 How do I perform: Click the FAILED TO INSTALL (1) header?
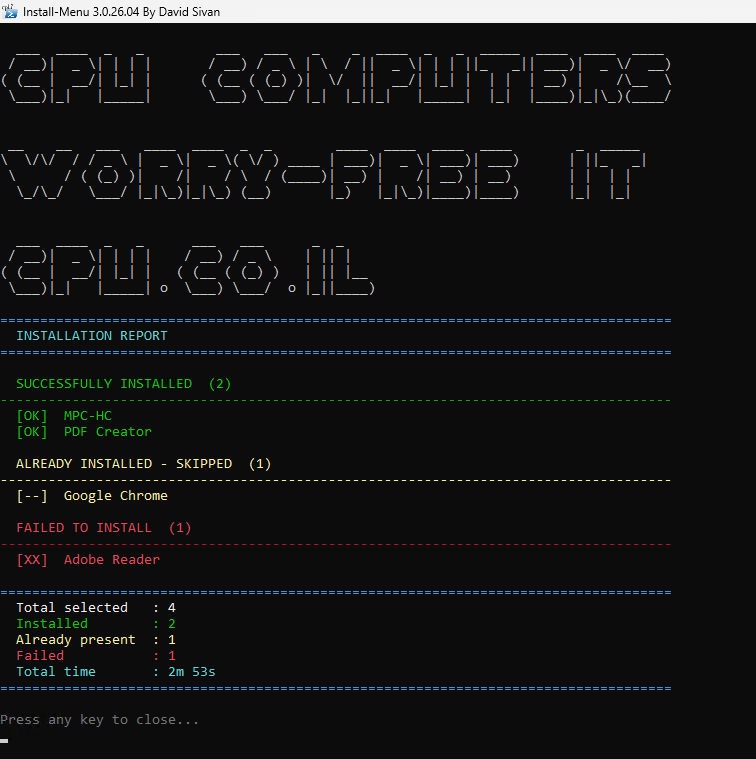point(103,528)
